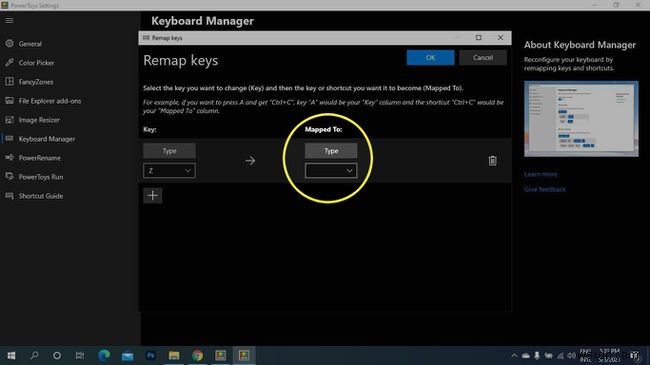This screenshot has height=365, width=650.
Task: Open File Explorer from taskbar
Action: [x=174, y=355]
